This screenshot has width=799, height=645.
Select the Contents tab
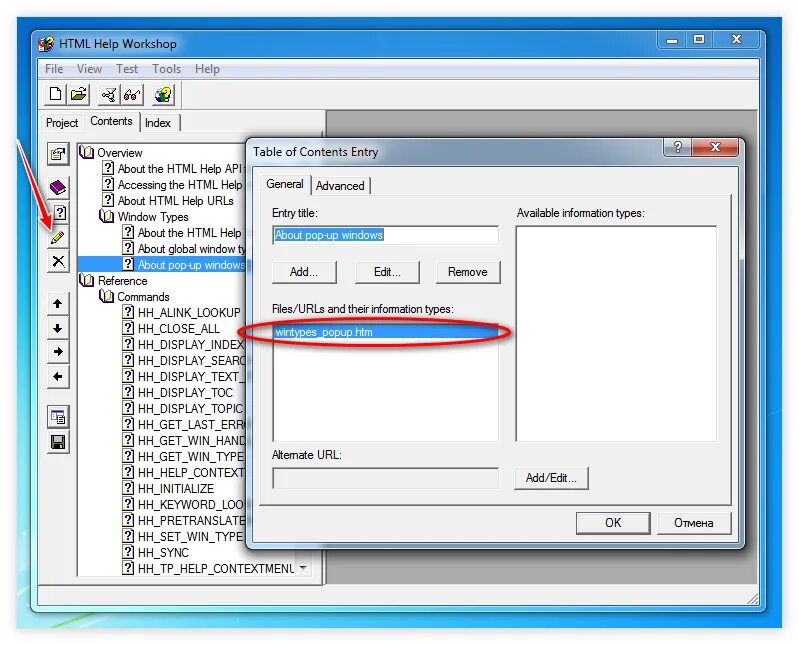[111, 121]
